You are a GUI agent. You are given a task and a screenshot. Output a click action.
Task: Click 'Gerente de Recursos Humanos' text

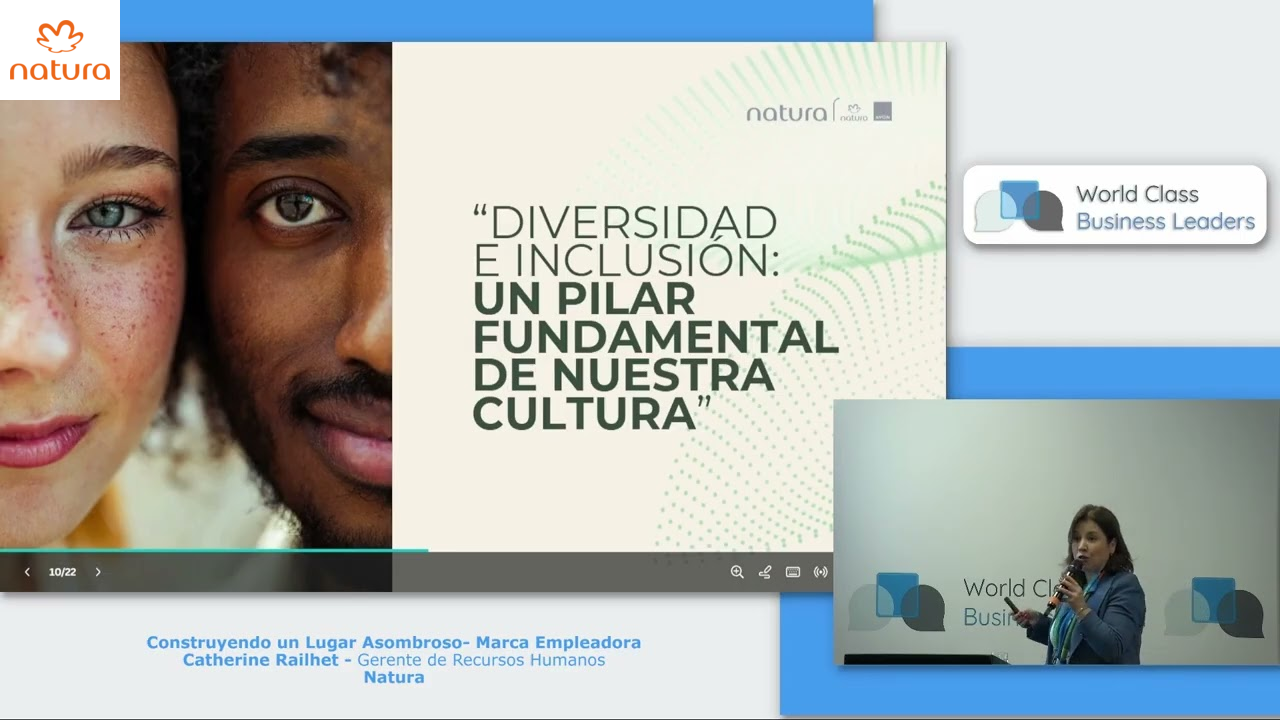pos(481,660)
